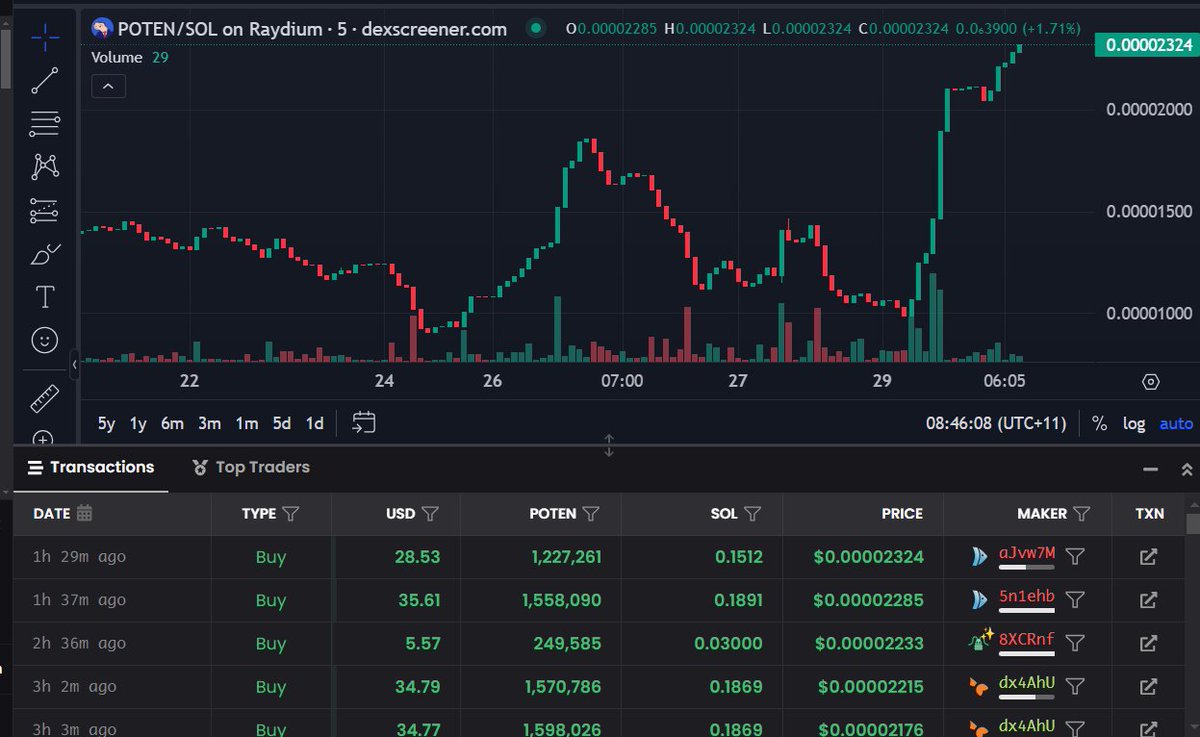Select the XABCD pattern tool

pos(44,167)
